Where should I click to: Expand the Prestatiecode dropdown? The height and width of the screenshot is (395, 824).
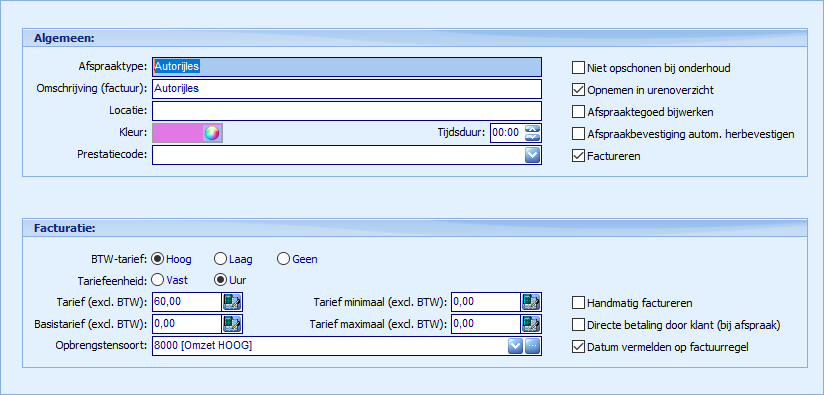[532, 155]
